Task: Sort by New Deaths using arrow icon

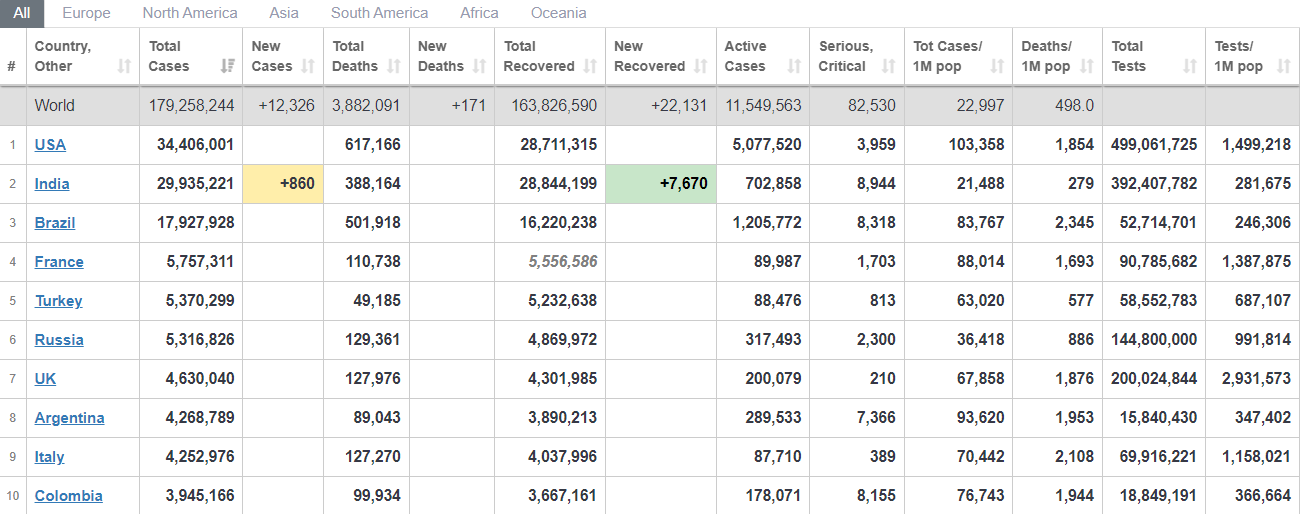Action: pos(479,66)
